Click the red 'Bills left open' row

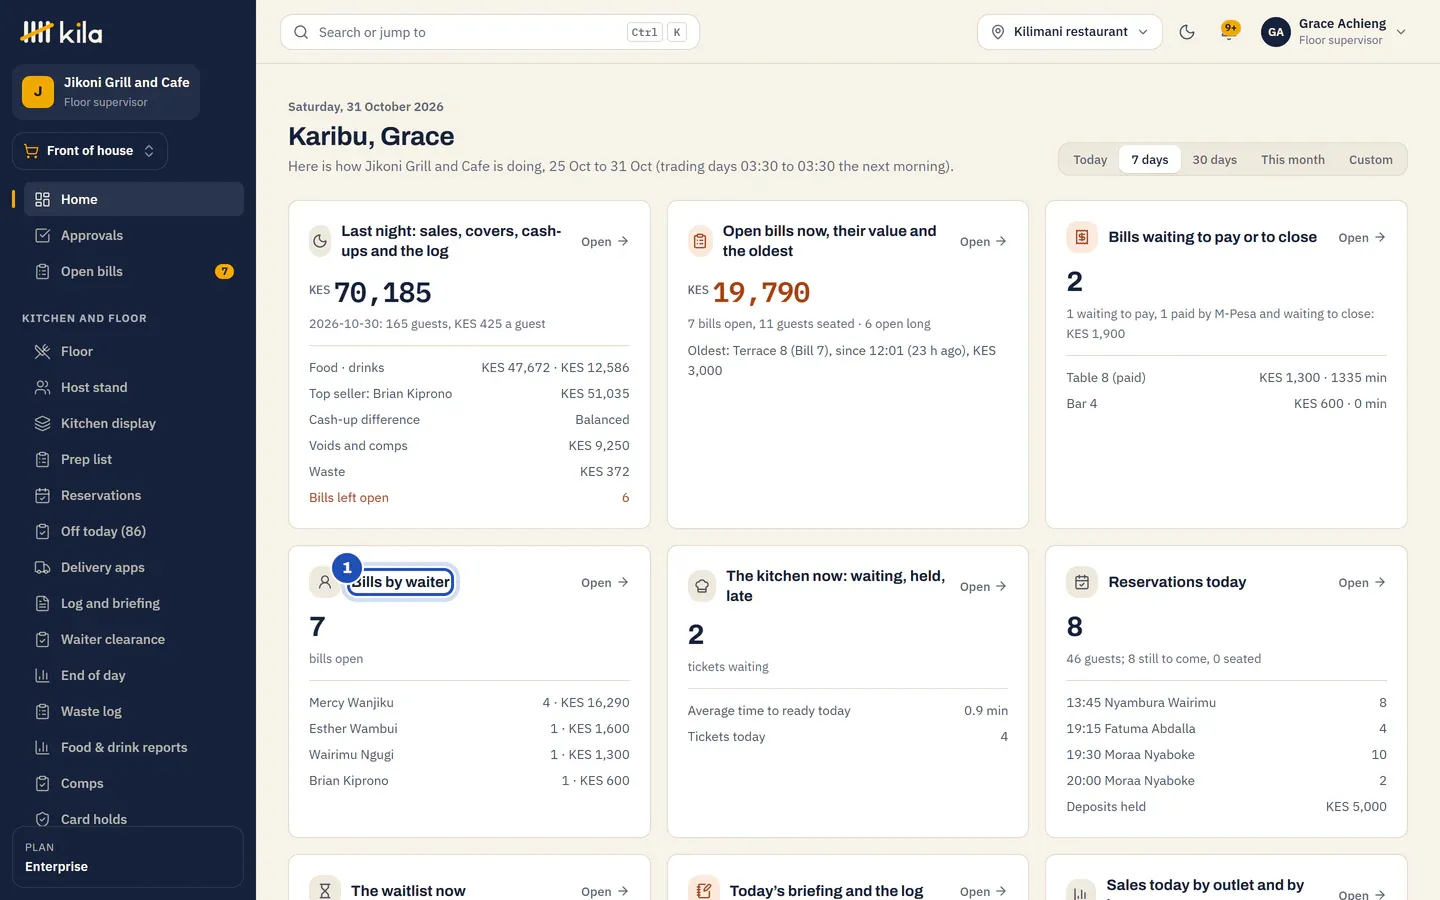pyautogui.click(x=469, y=497)
